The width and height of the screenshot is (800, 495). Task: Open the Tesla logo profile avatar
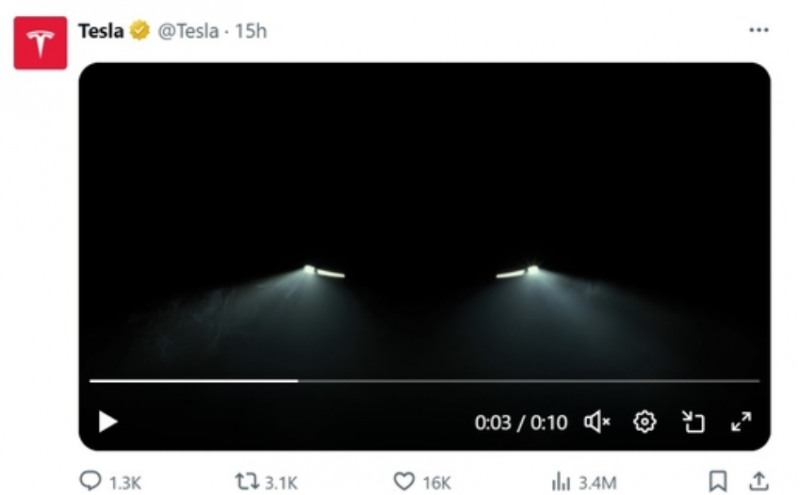[x=40, y=43]
